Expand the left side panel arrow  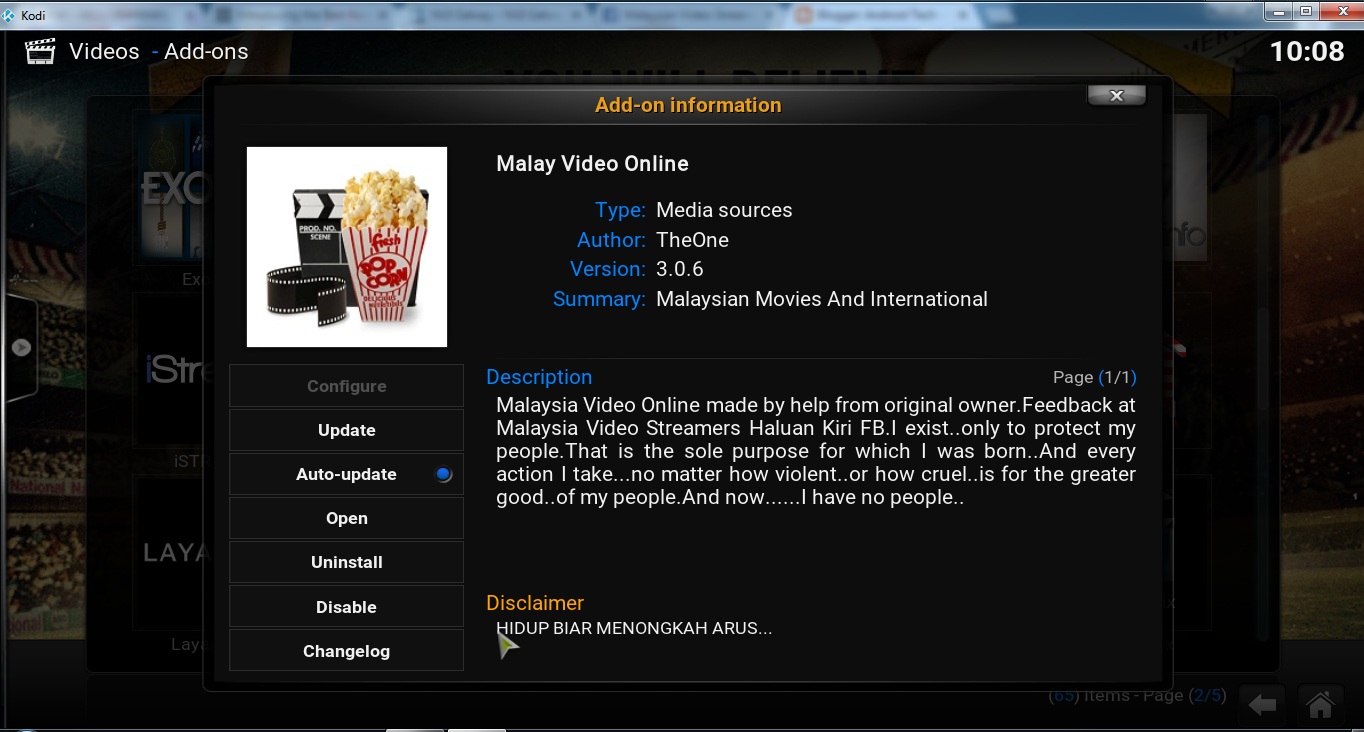coord(21,348)
